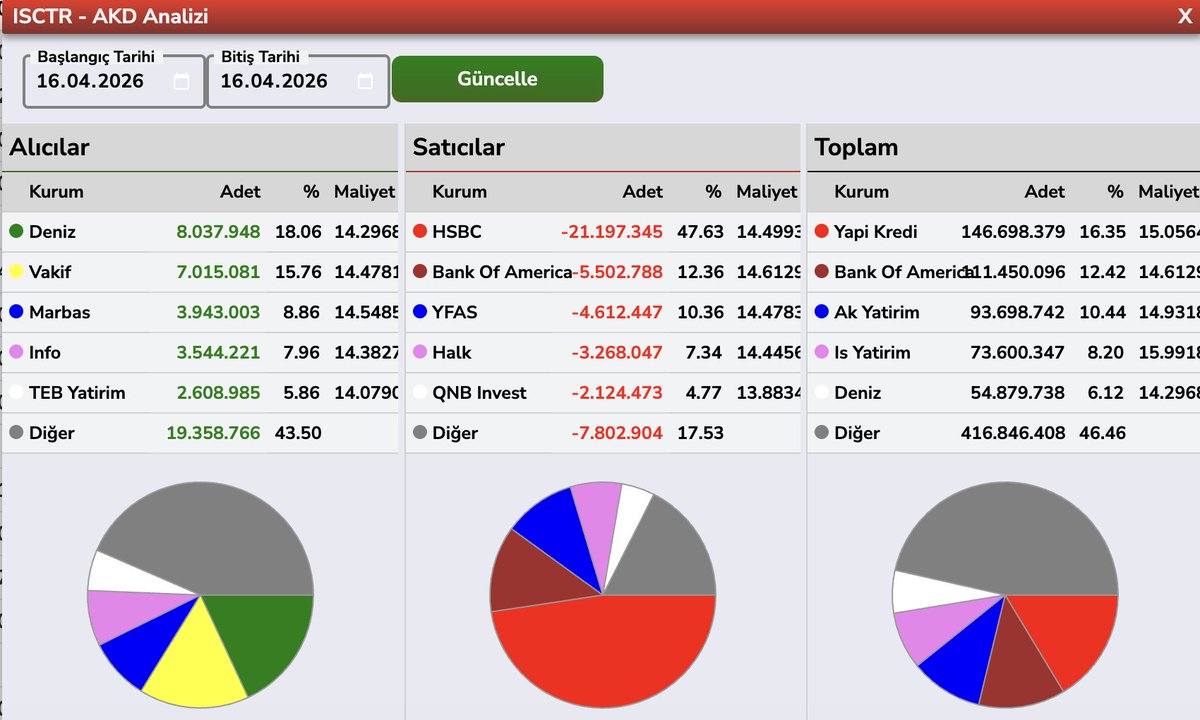1200x720 pixels.
Task: Click Maliyet column header in Satıcılar table
Action: point(767,191)
